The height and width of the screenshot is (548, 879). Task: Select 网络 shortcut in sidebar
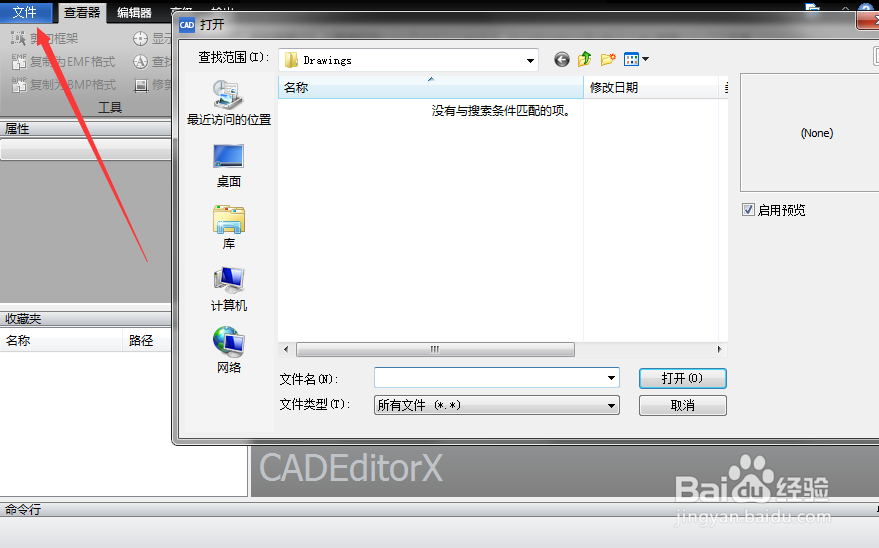pyautogui.click(x=228, y=351)
